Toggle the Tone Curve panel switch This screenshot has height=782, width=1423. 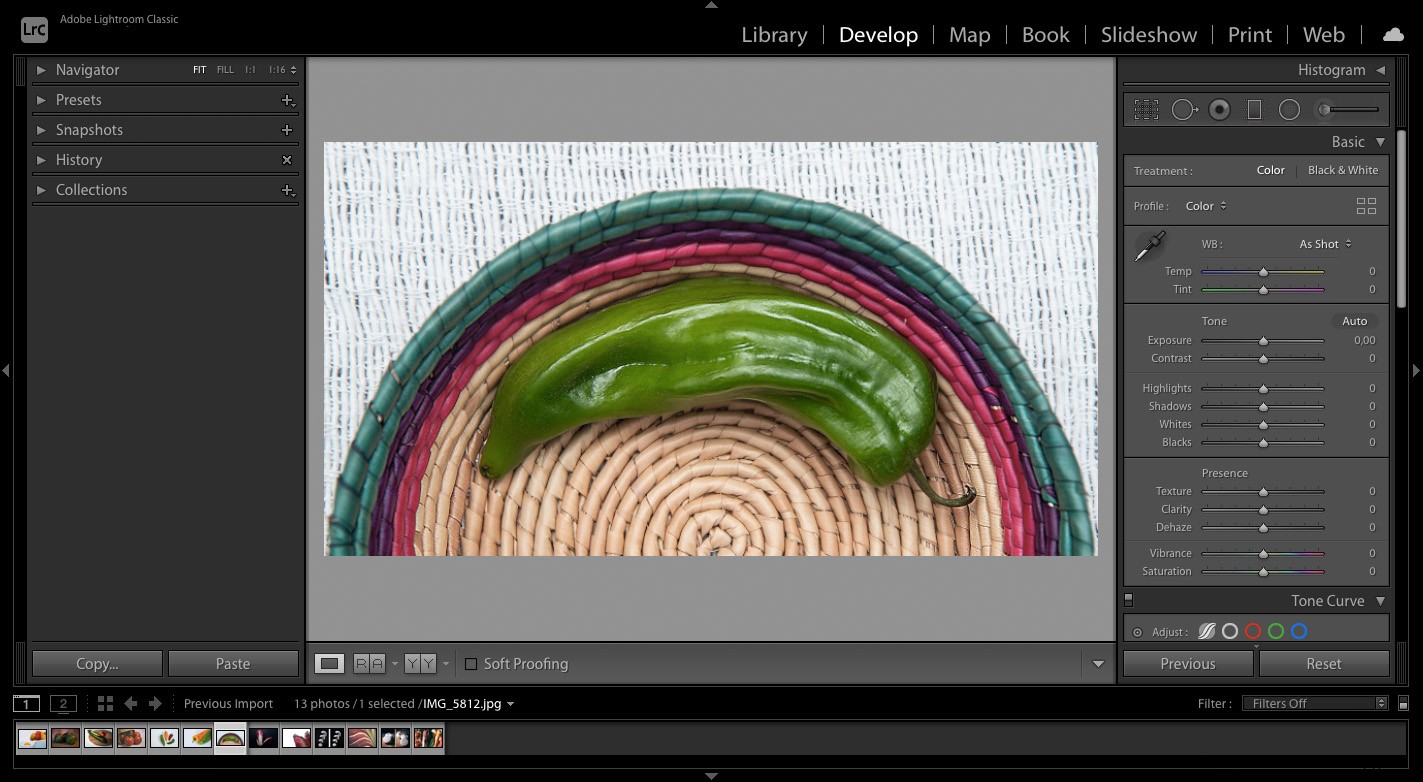pyautogui.click(x=1128, y=599)
